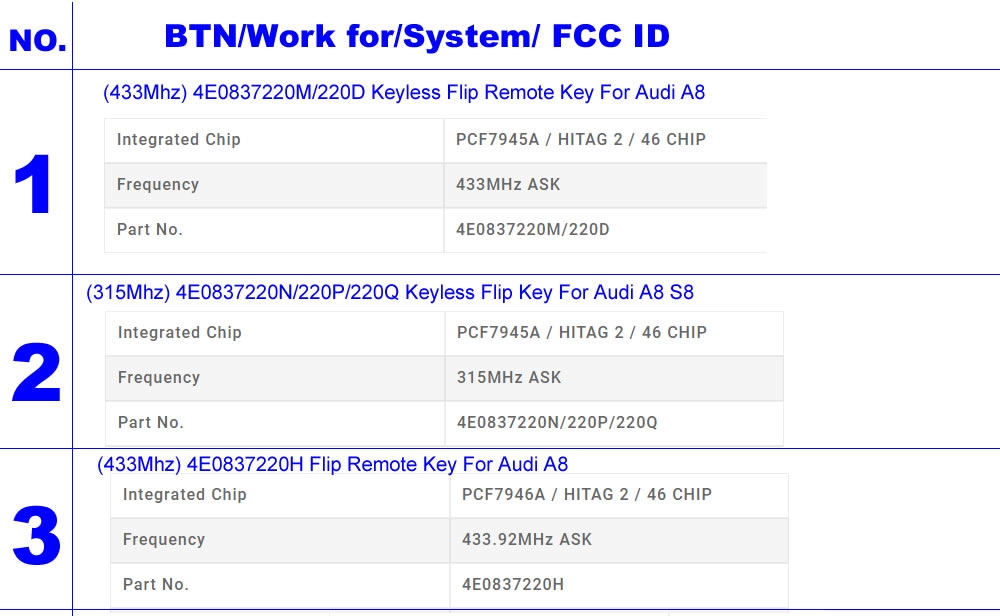
Task: Select the large row number 1
Action: click(34, 187)
